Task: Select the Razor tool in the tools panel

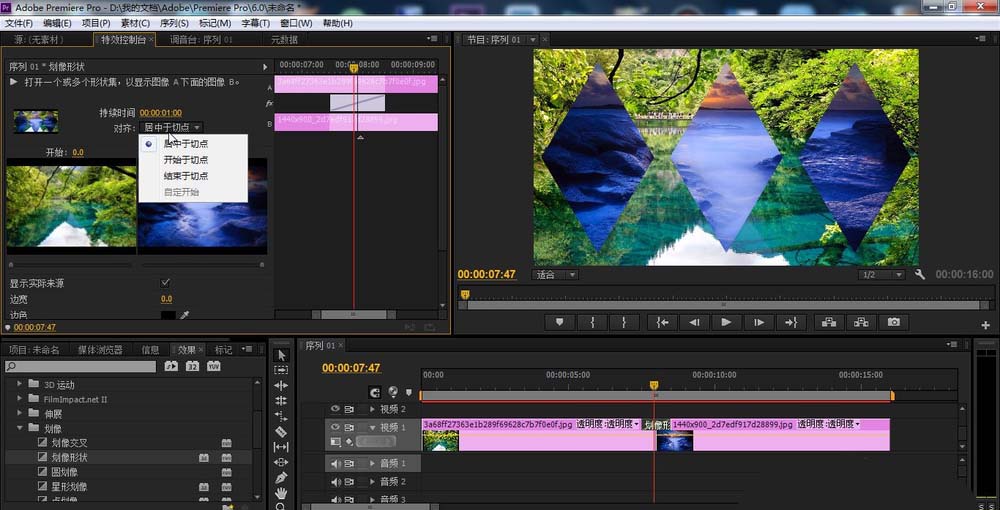Action: tap(281, 432)
